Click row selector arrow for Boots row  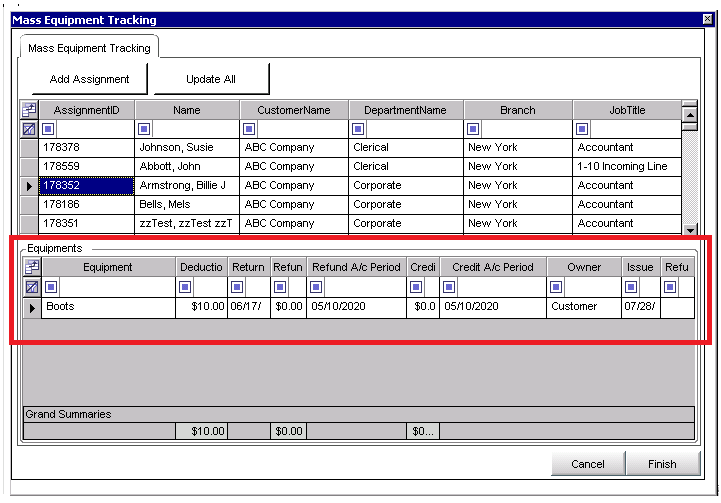click(x=32, y=308)
